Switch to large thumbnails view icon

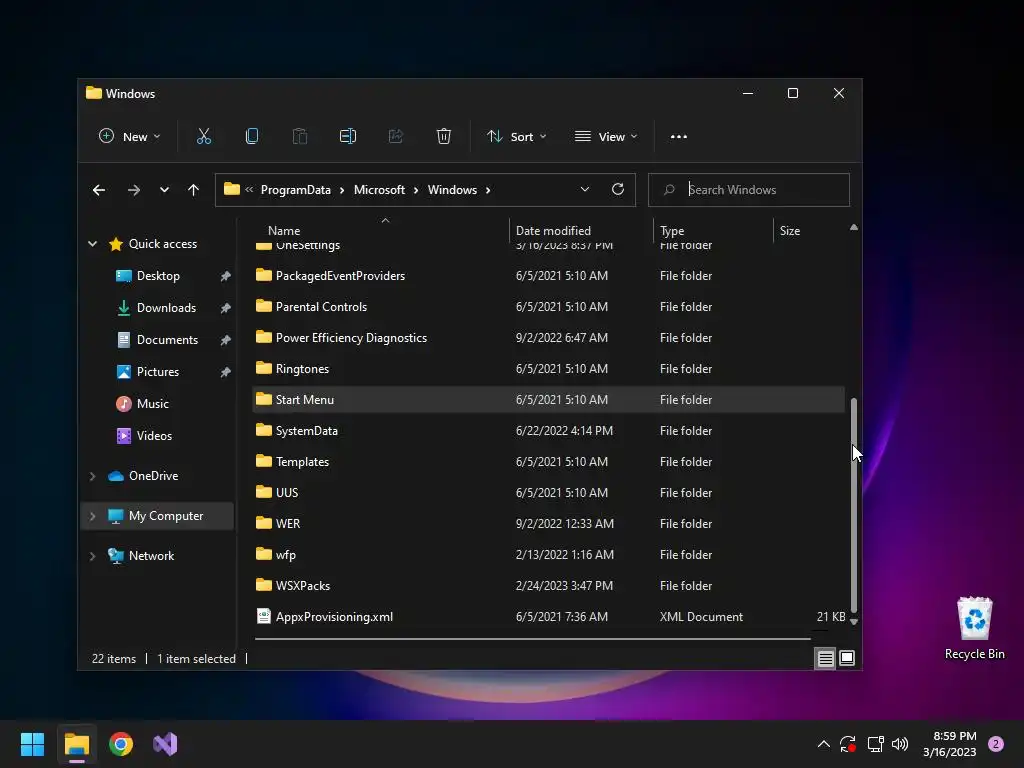pyautogui.click(x=847, y=658)
